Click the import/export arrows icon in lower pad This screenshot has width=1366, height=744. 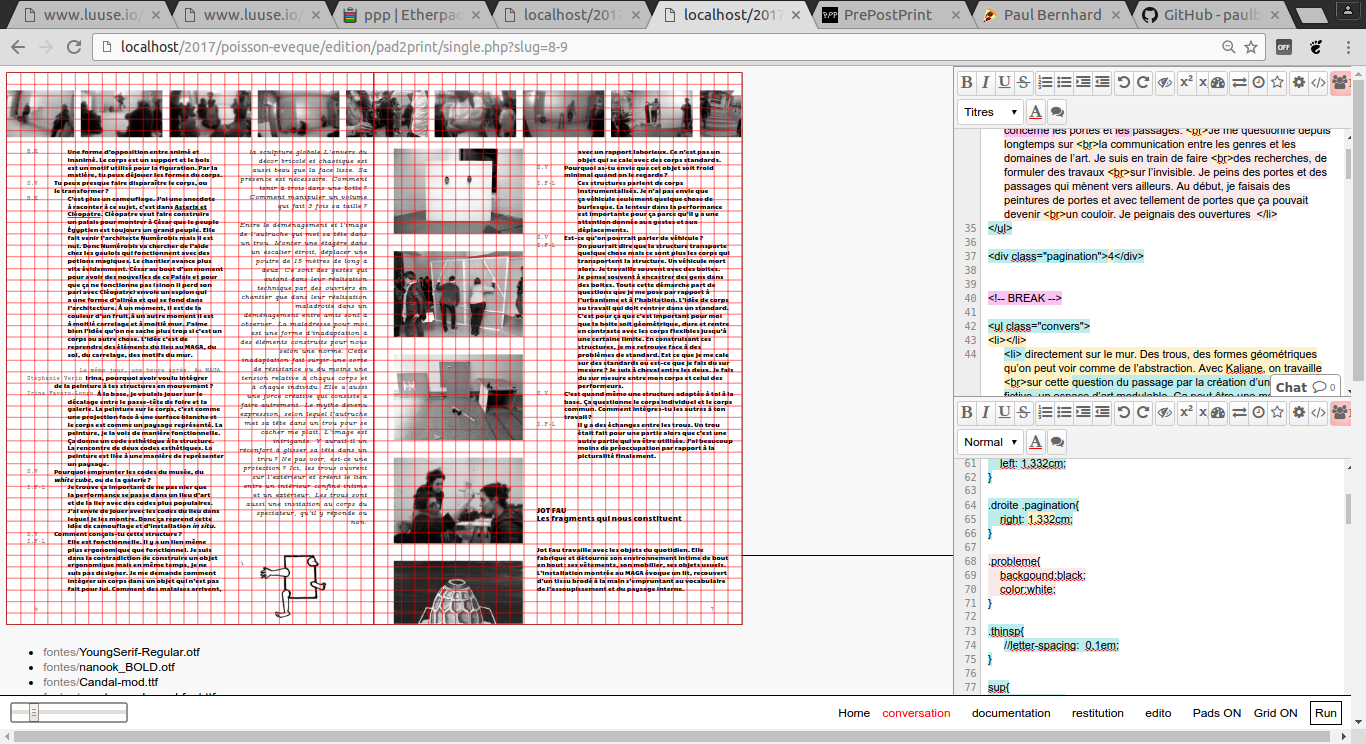1239,412
